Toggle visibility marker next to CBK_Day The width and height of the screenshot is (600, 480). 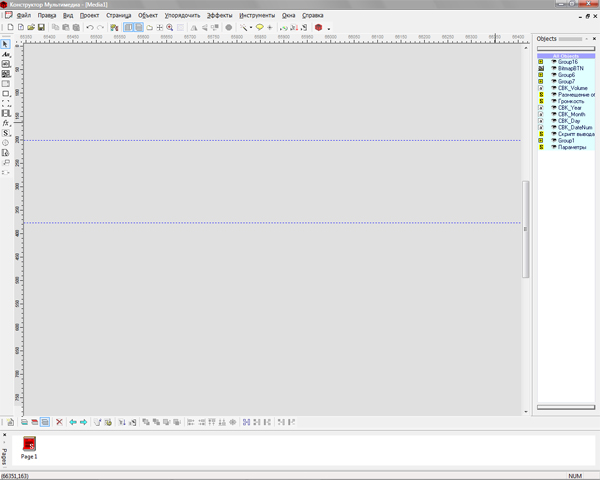pyautogui.click(x=553, y=121)
